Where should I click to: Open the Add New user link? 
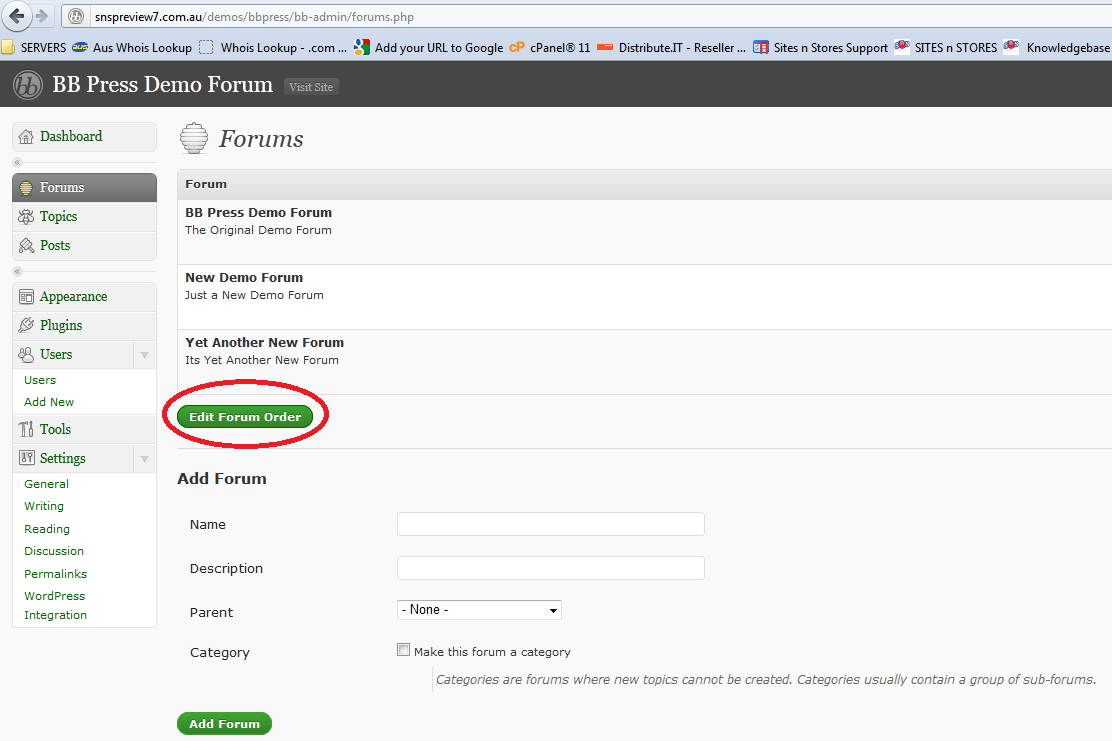point(49,402)
